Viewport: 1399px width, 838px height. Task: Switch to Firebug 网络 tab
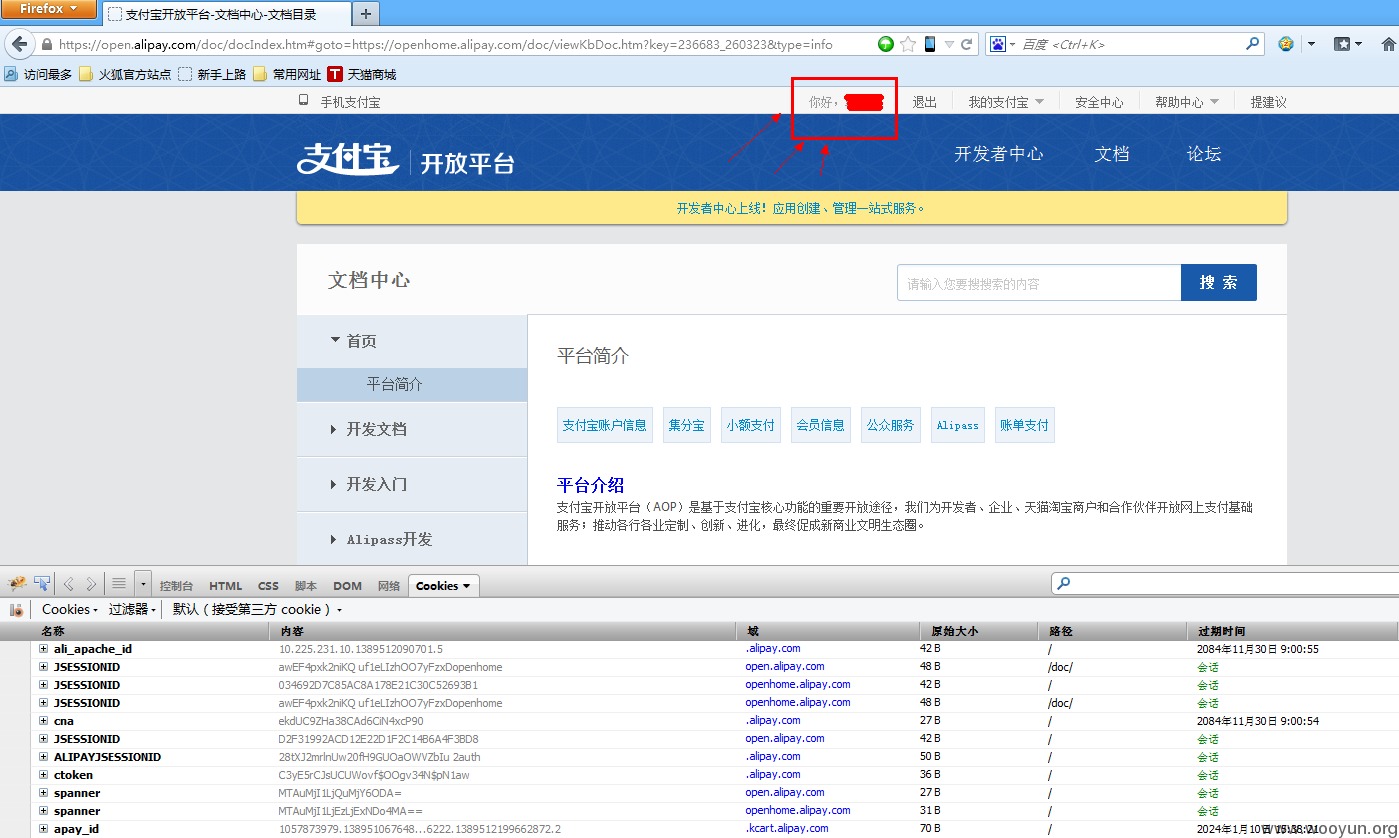[x=389, y=586]
